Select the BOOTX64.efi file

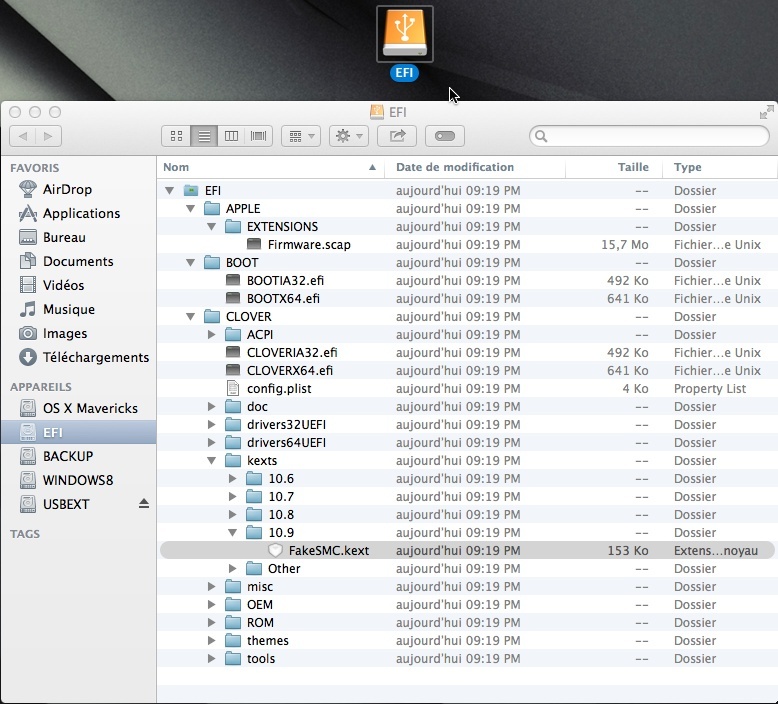pyautogui.click(x=467, y=299)
